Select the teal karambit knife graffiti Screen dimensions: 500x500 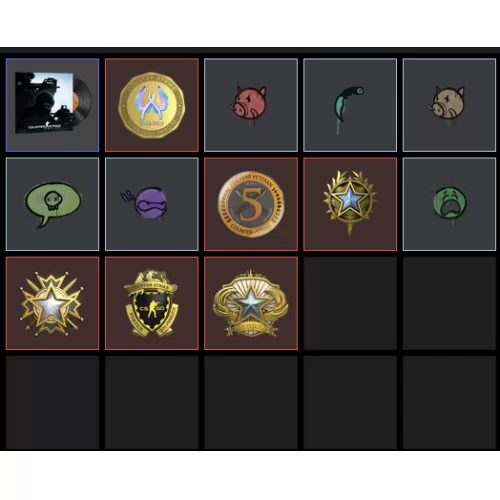pyautogui.click(x=350, y=105)
